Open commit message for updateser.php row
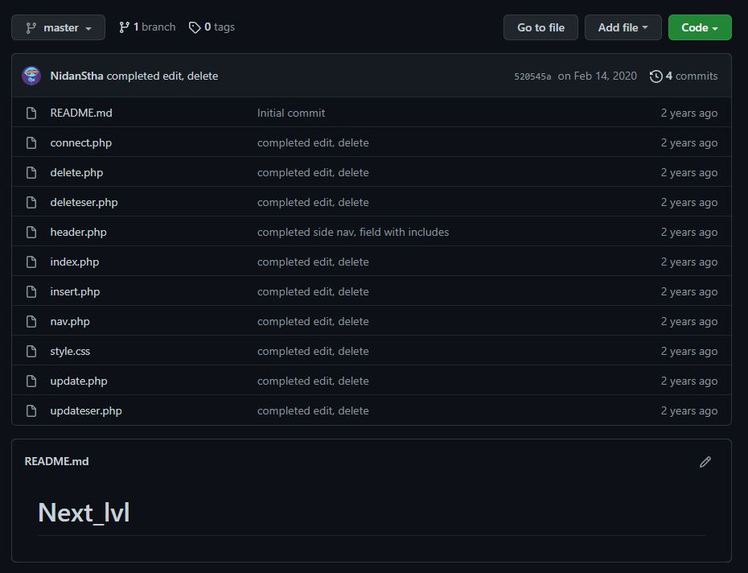 tap(313, 411)
